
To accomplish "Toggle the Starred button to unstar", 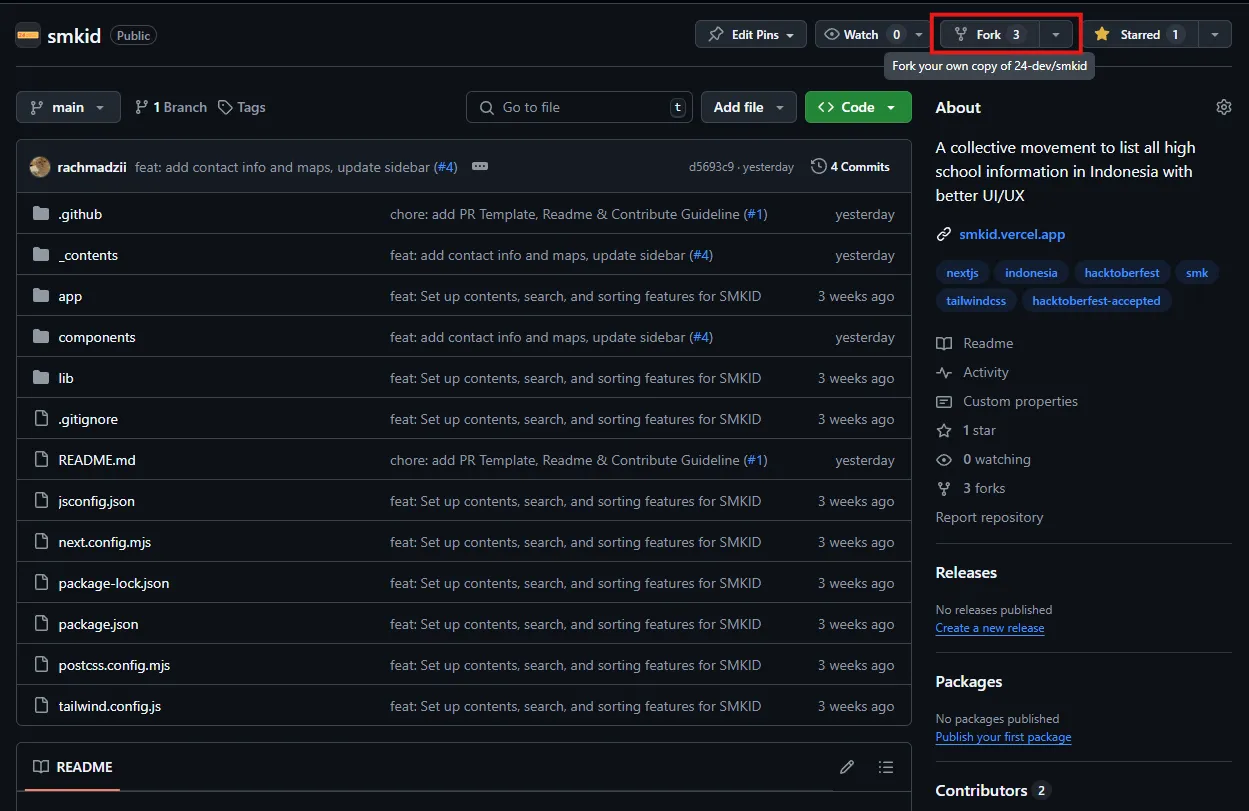I will click(1139, 34).
